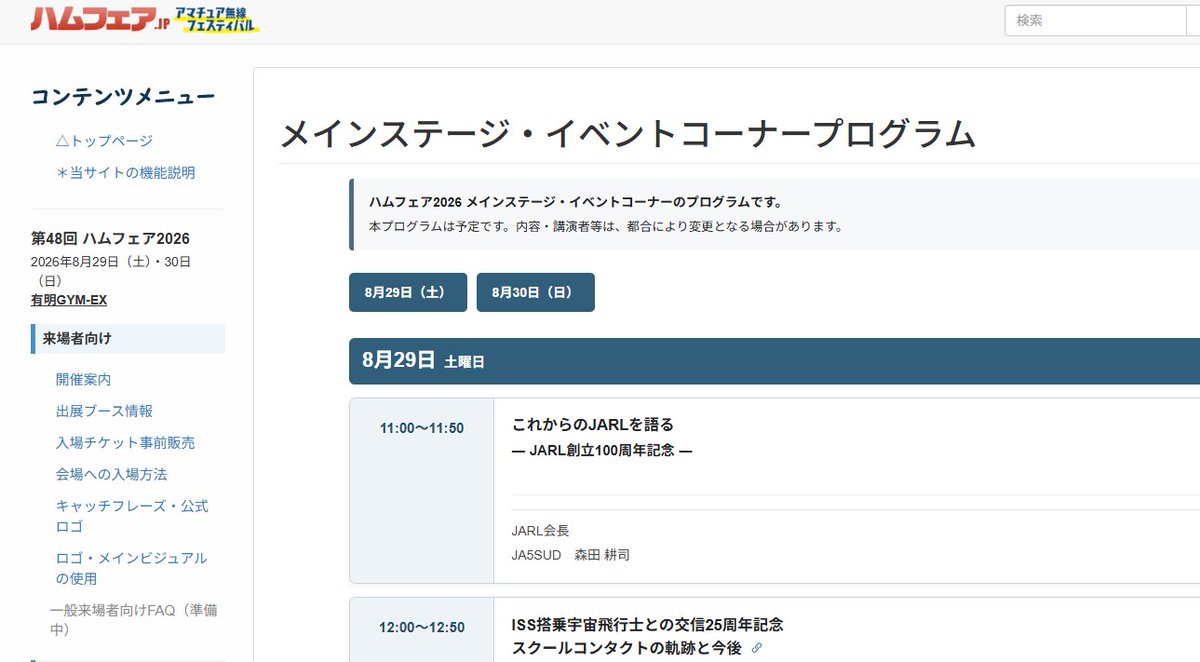Click 一般来場者向けFAQ（準備中） entry
The image size is (1200, 662).
click(x=133, y=619)
